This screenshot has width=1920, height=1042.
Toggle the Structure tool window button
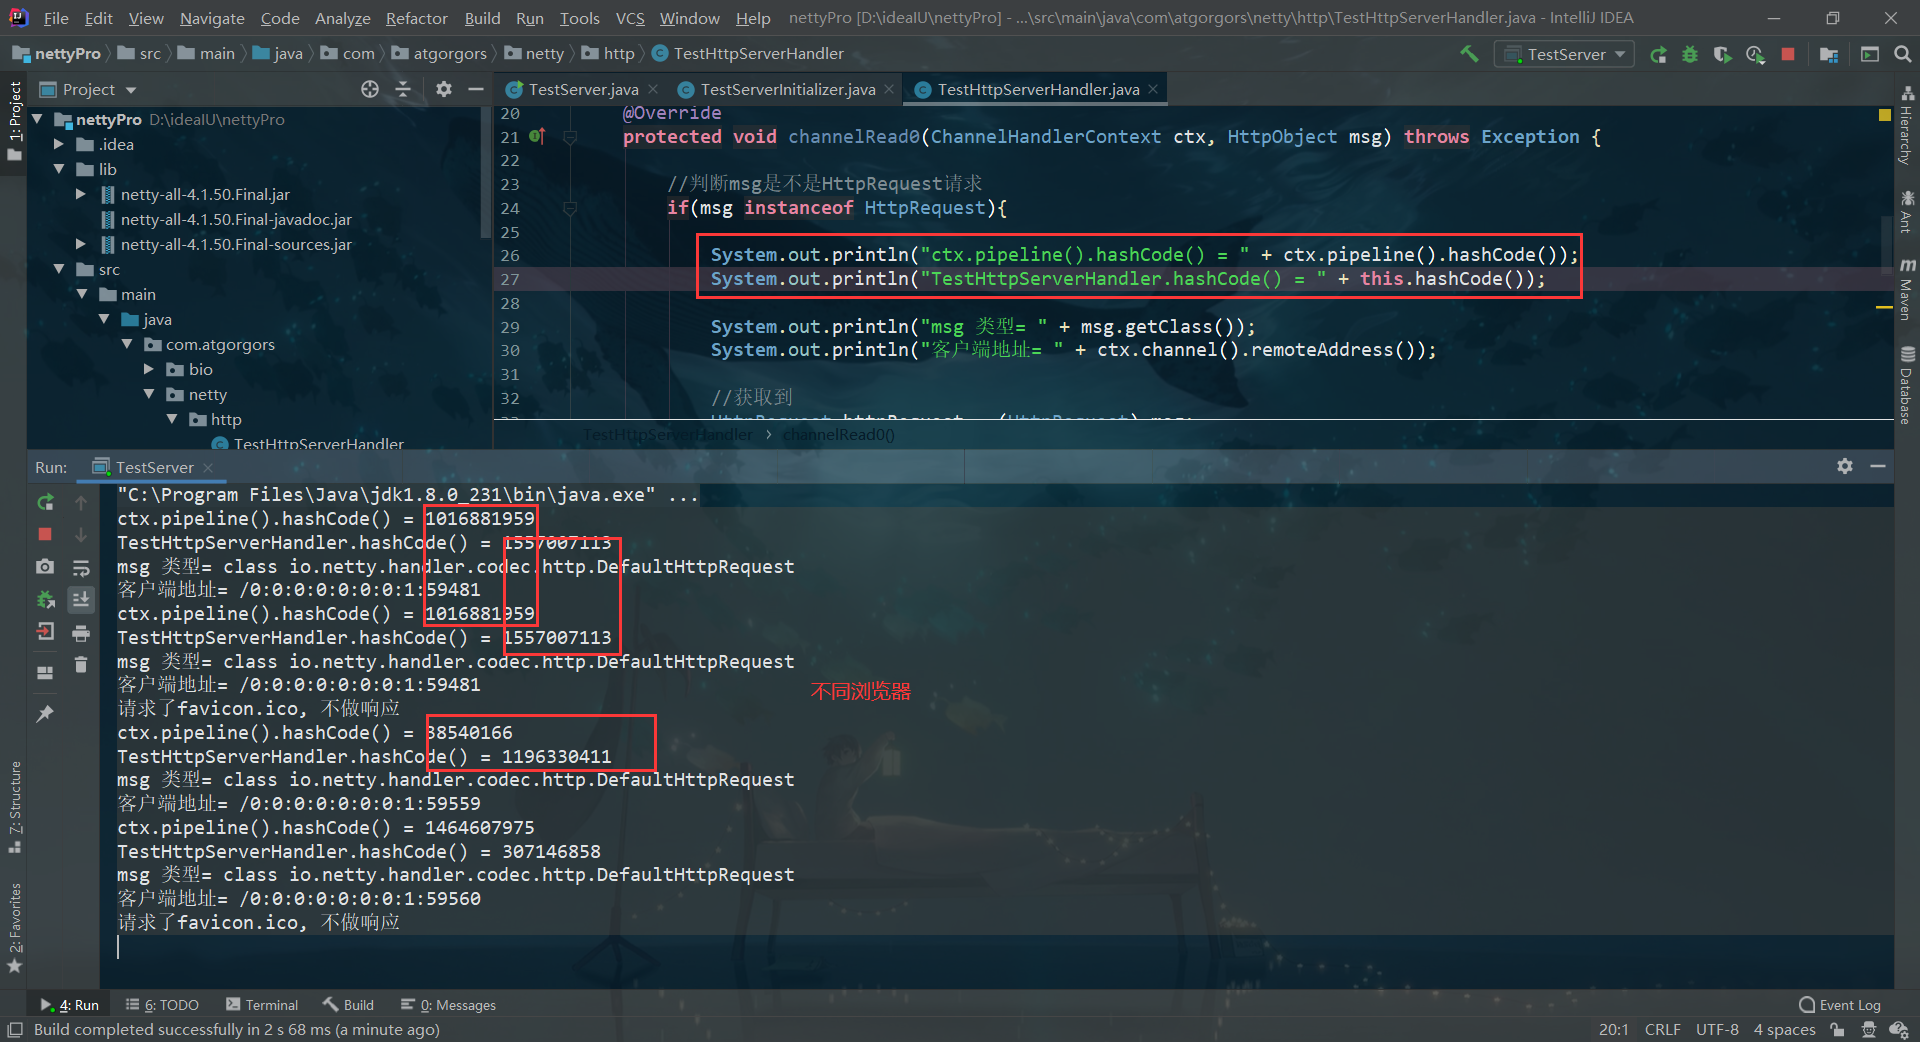point(14,807)
